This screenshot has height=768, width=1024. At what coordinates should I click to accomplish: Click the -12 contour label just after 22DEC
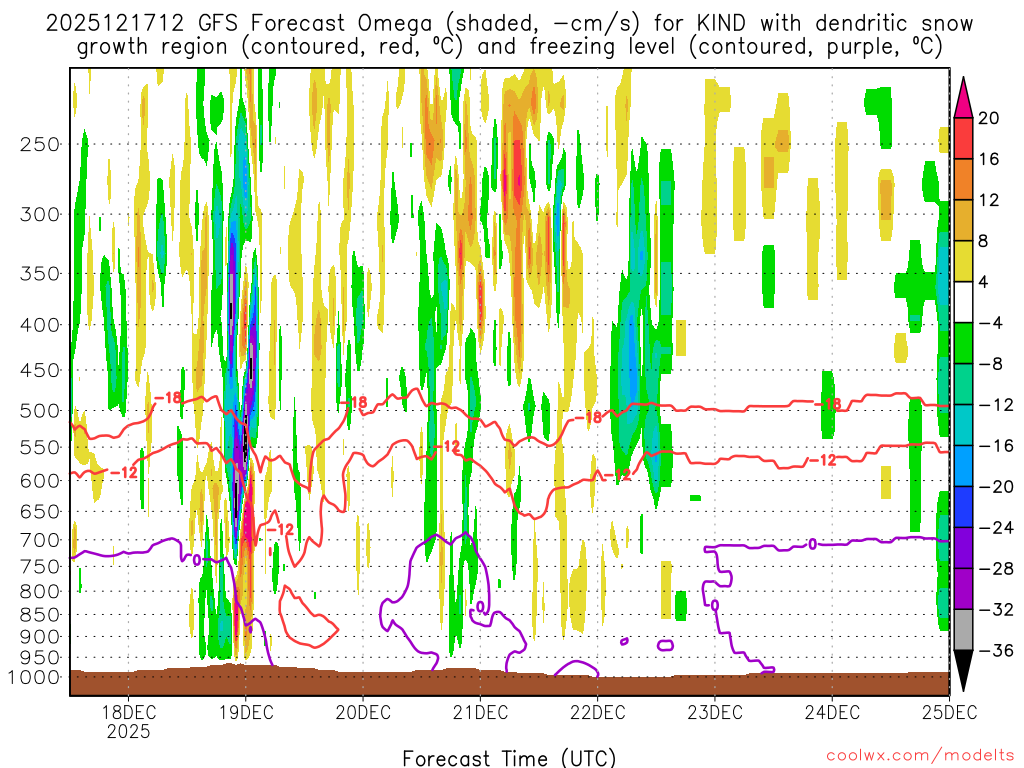tap(618, 474)
